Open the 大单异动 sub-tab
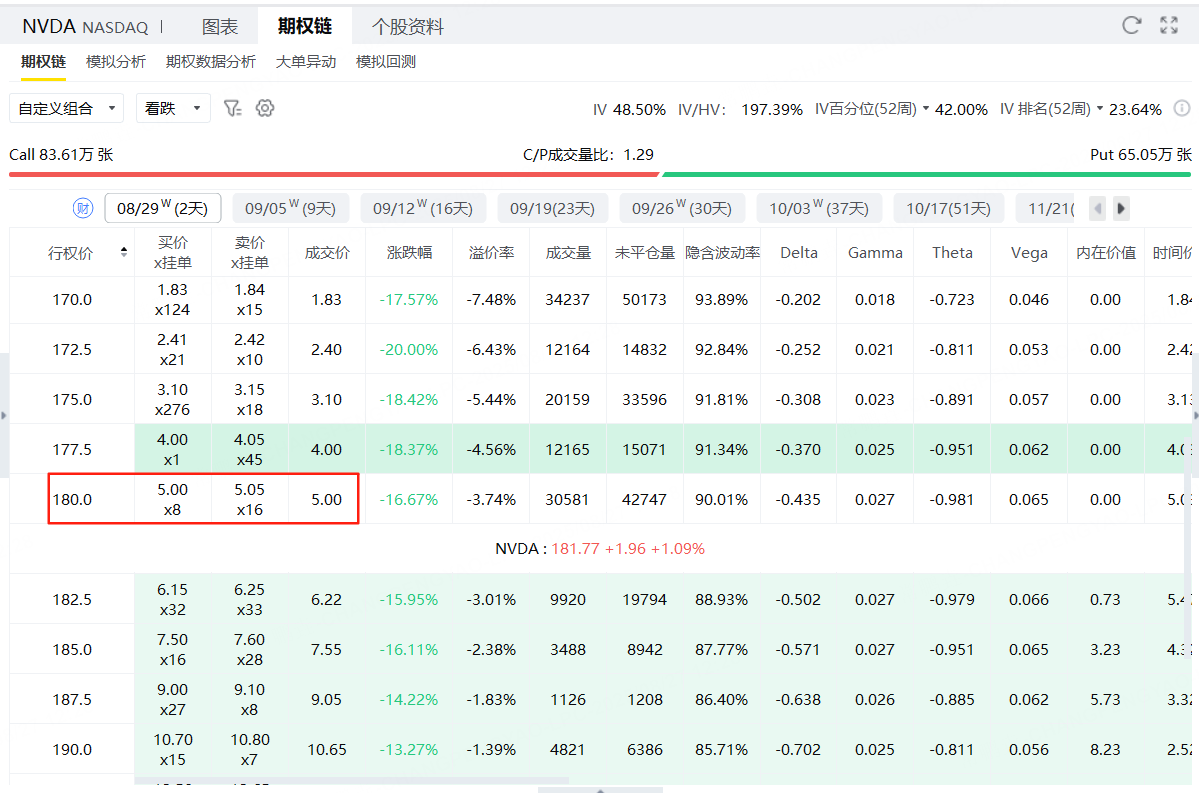 pos(305,62)
